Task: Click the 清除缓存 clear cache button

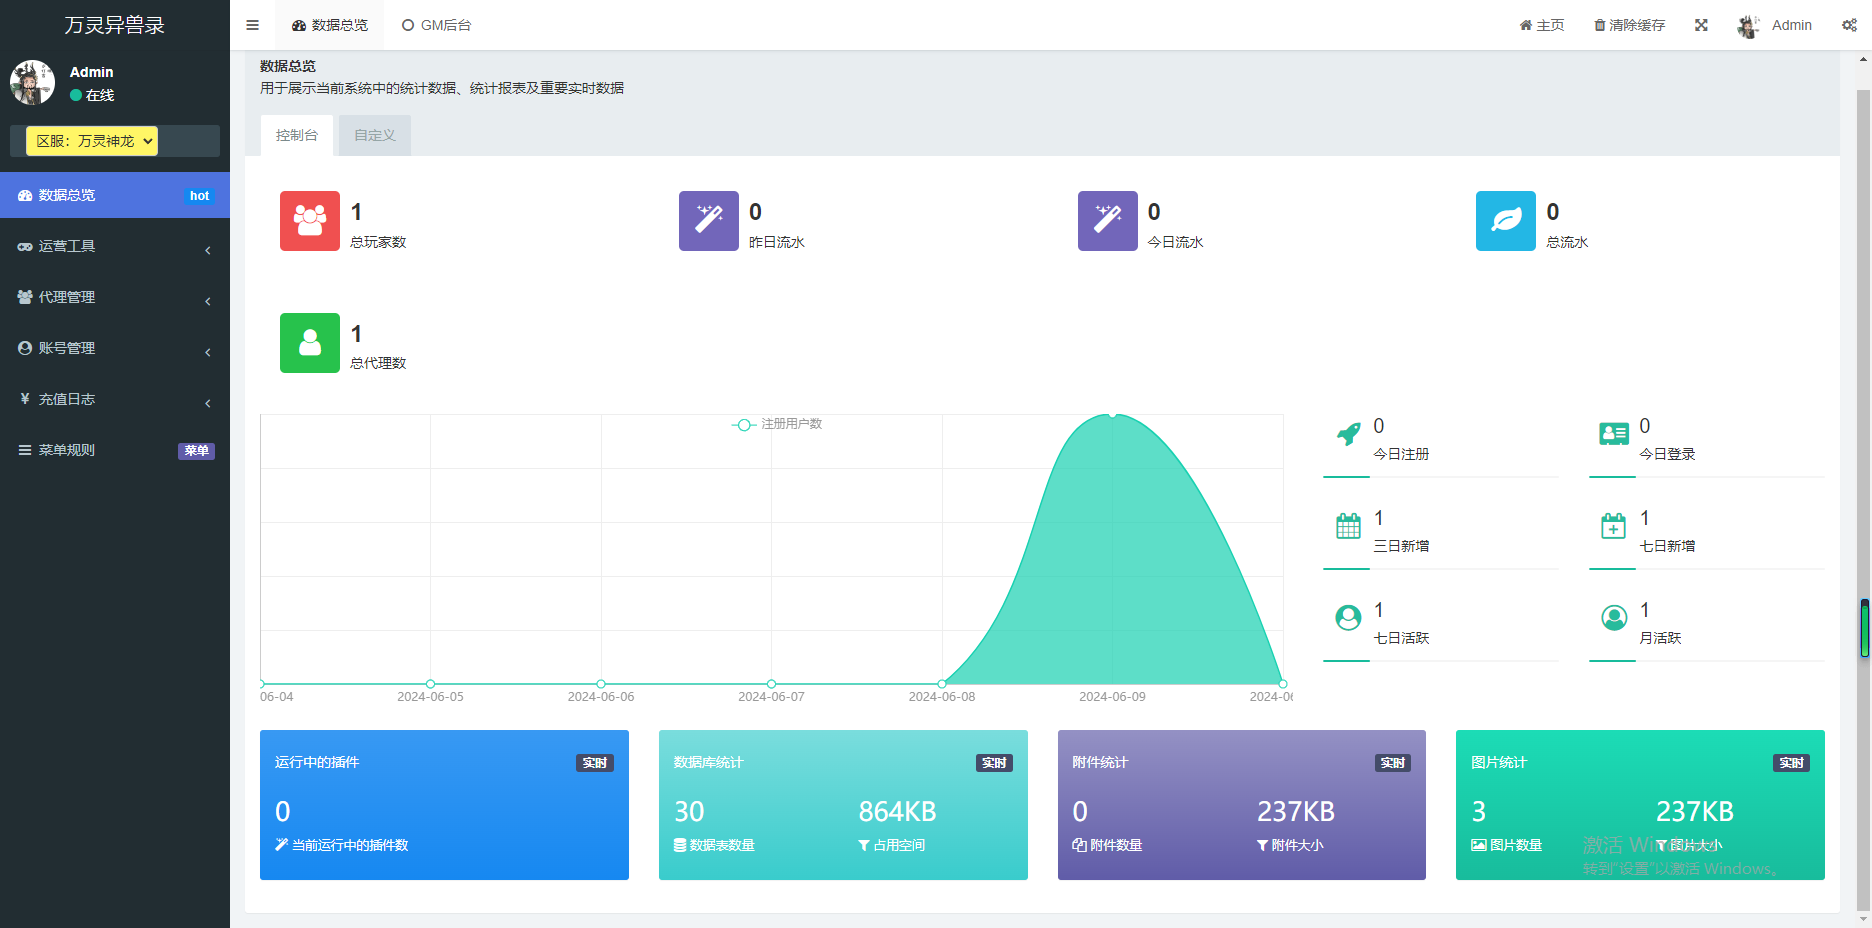Action: coord(1629,25)
